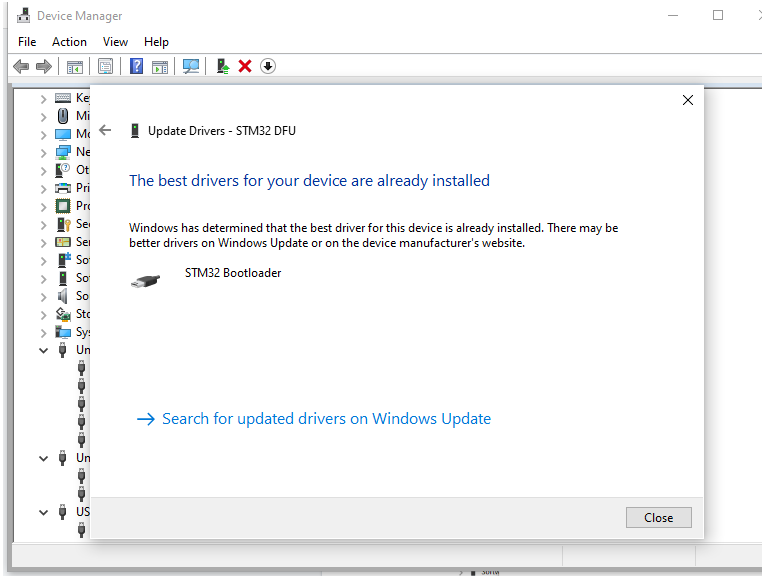This screenshot has height=576, width=762.
Task: Click the Update device driver toolbar icon
Action: pyautogui.click(x=223, y=66)
